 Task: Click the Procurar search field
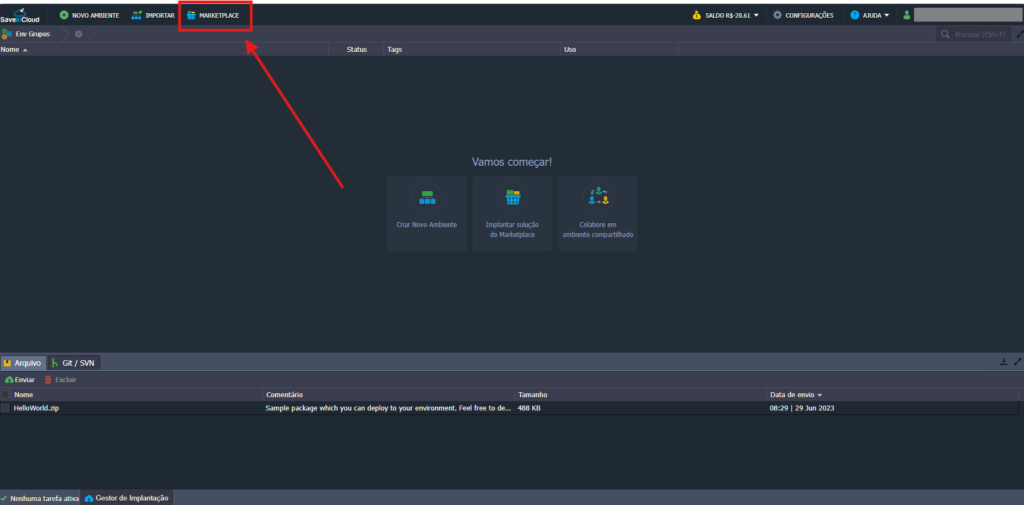pos(980,34)
